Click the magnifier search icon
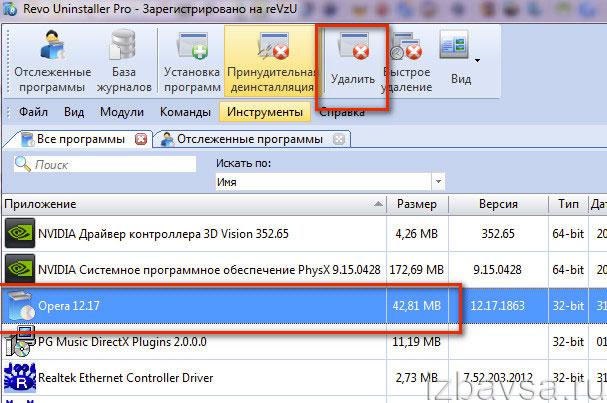This screenshot has height=403, width=607. 22,164
